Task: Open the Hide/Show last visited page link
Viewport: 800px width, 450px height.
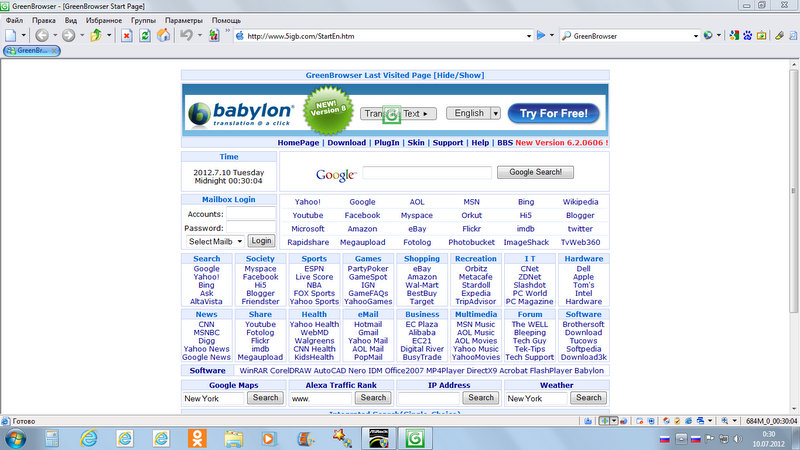Action: (x=459, y=76)
